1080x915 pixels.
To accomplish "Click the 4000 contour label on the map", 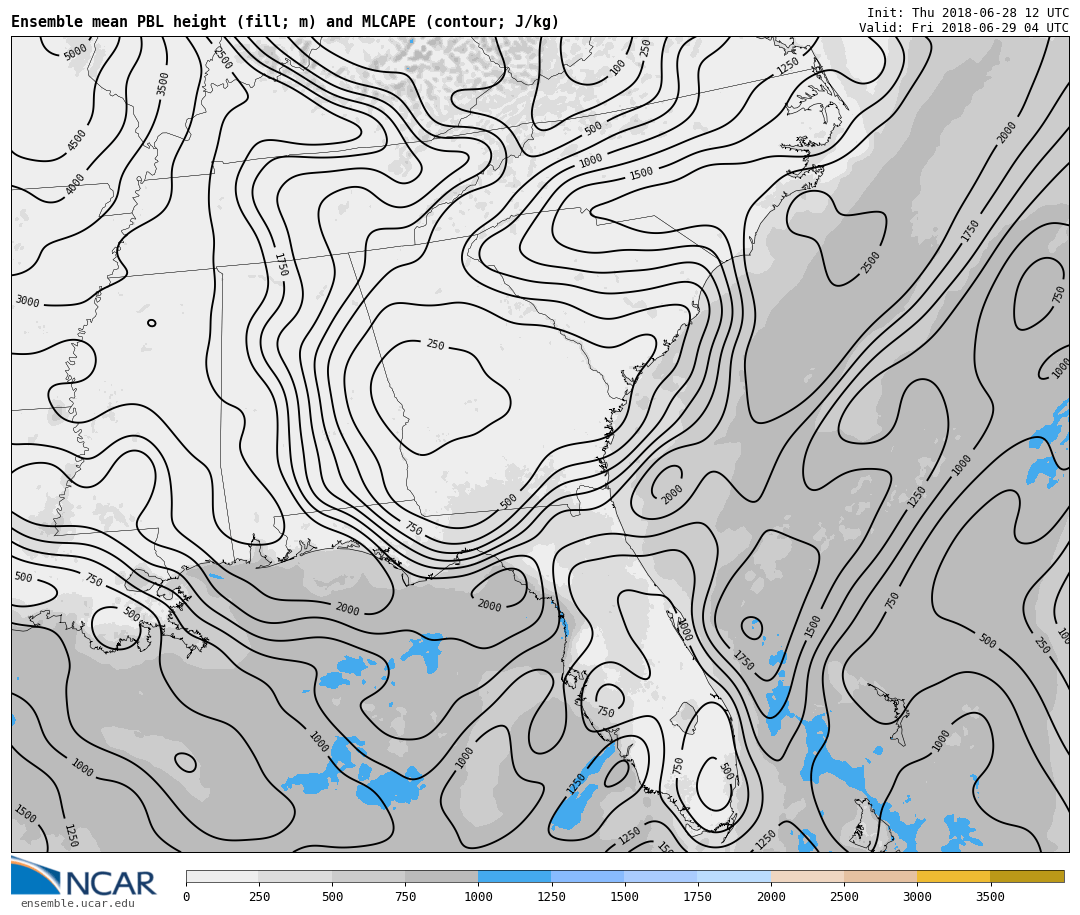I will (74, 184).
